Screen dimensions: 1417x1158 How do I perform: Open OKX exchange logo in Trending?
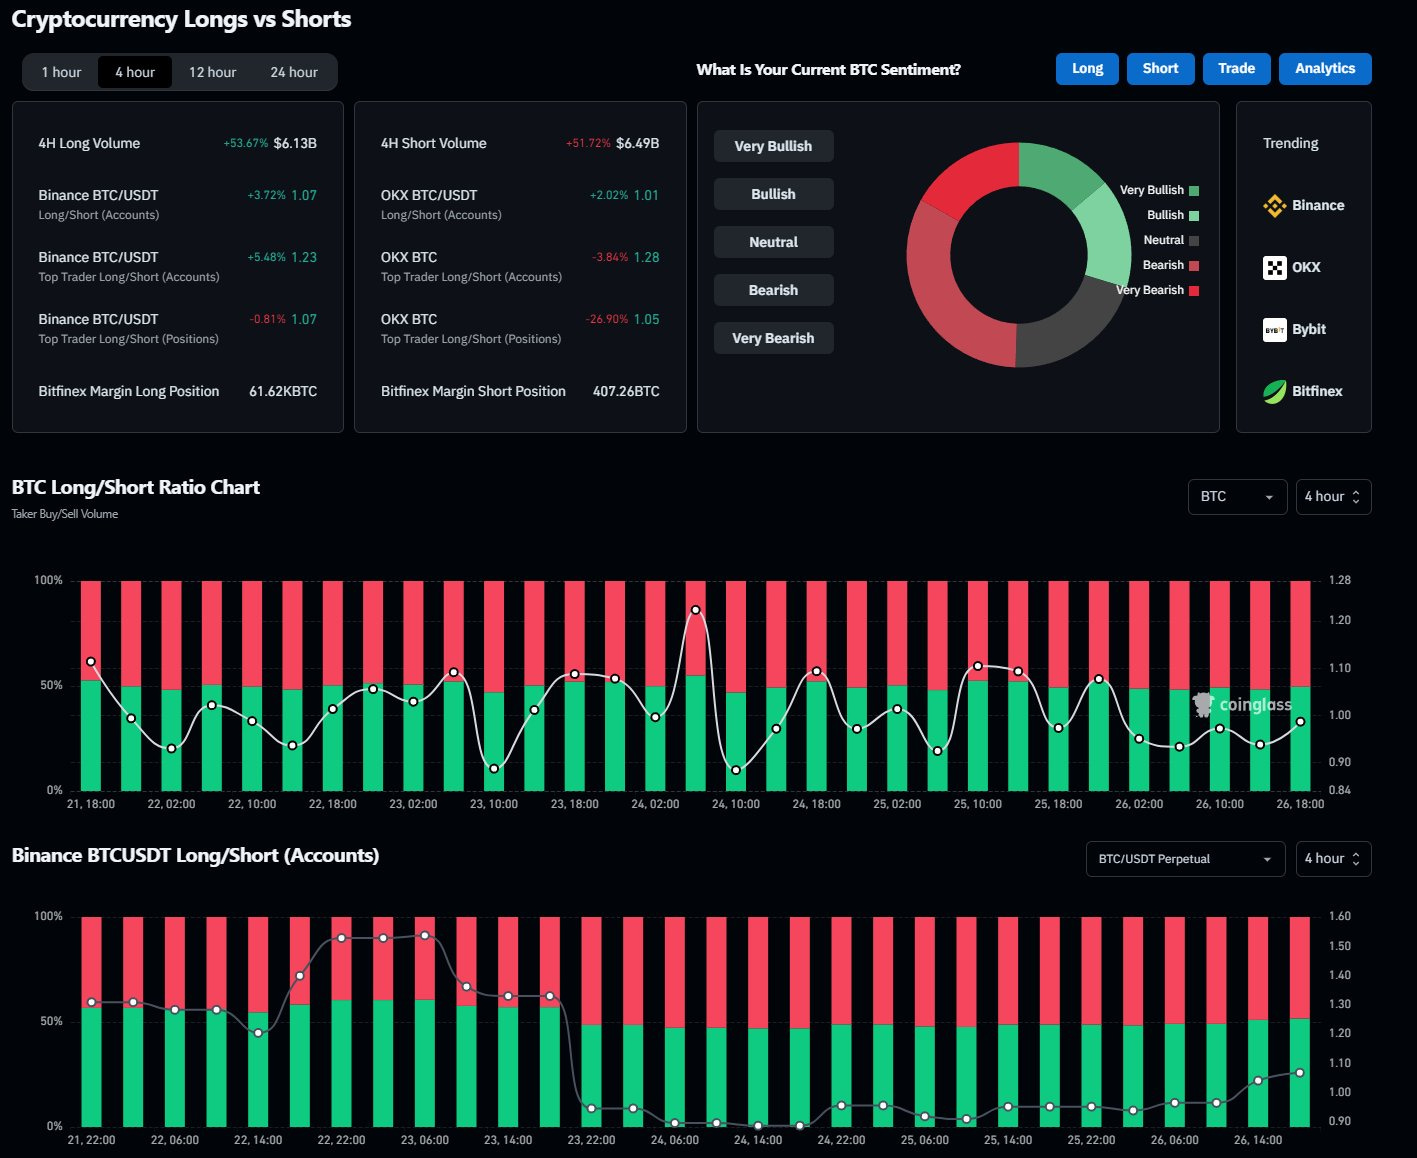click(x=1274, y=268)
